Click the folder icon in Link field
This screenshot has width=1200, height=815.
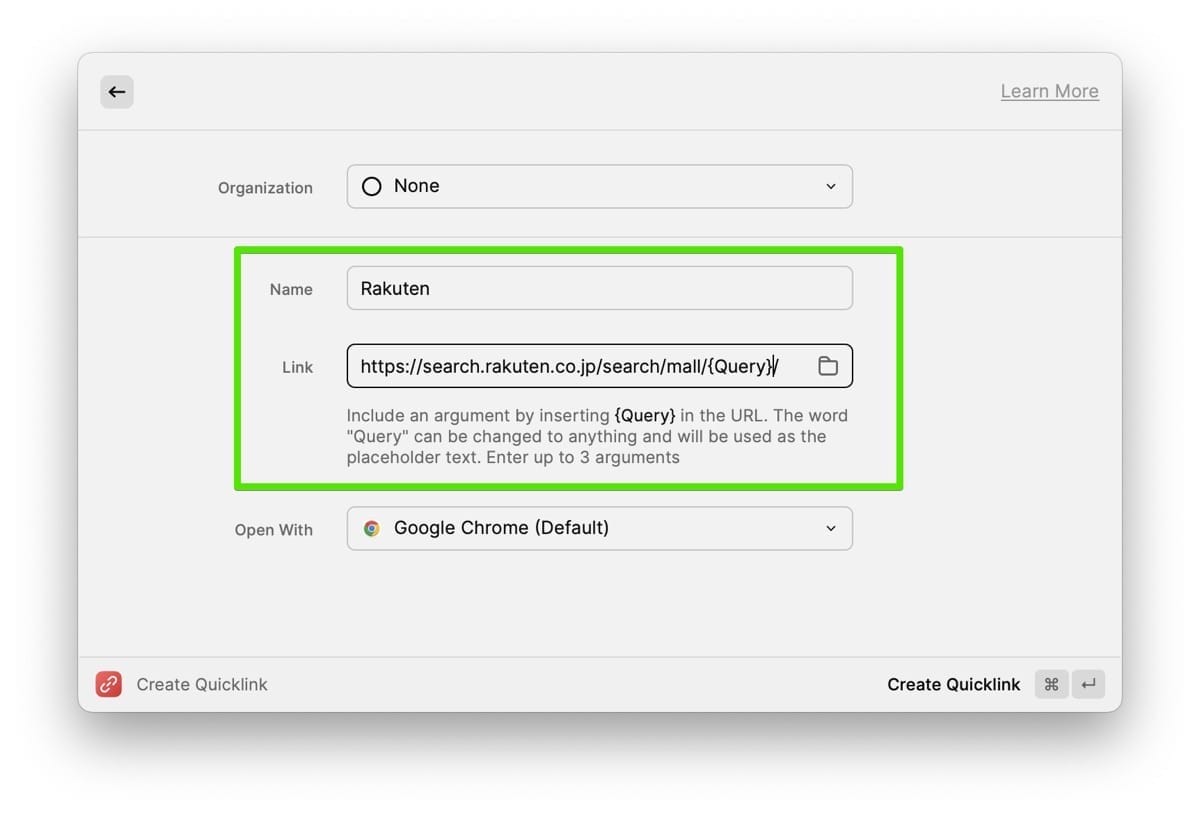coord(828,366)
